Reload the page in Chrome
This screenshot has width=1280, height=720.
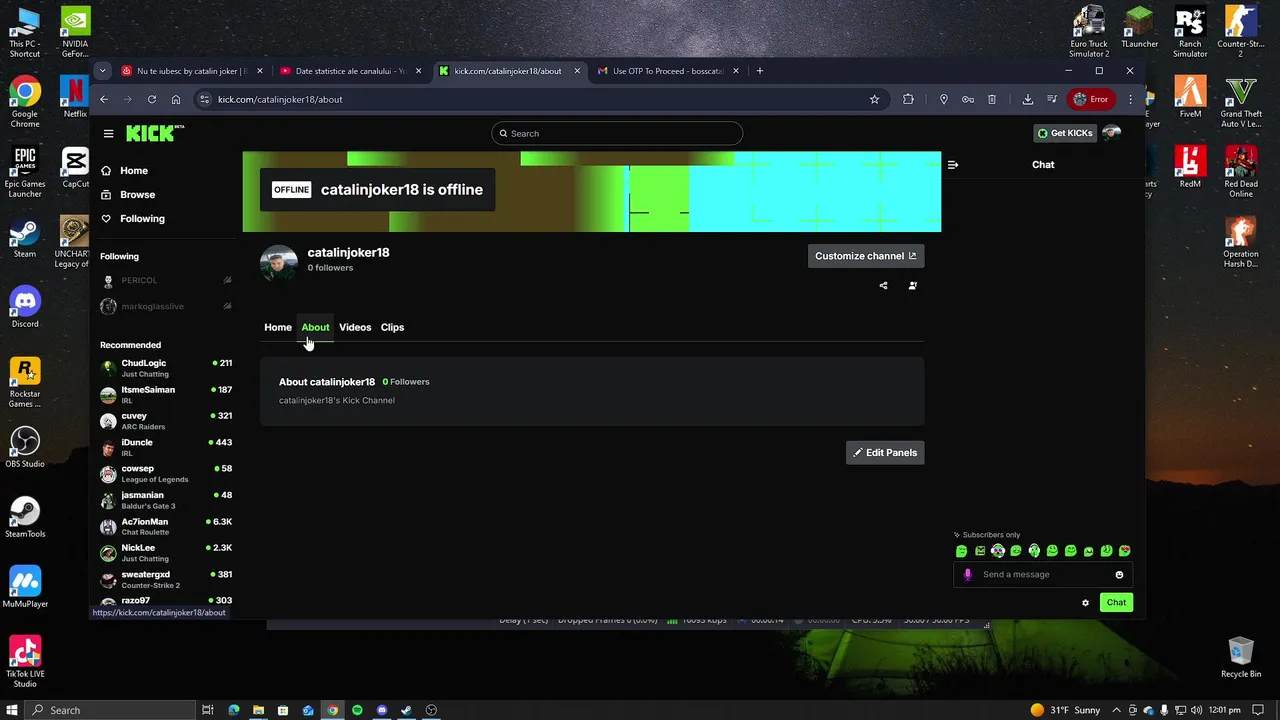click(152, 99)
